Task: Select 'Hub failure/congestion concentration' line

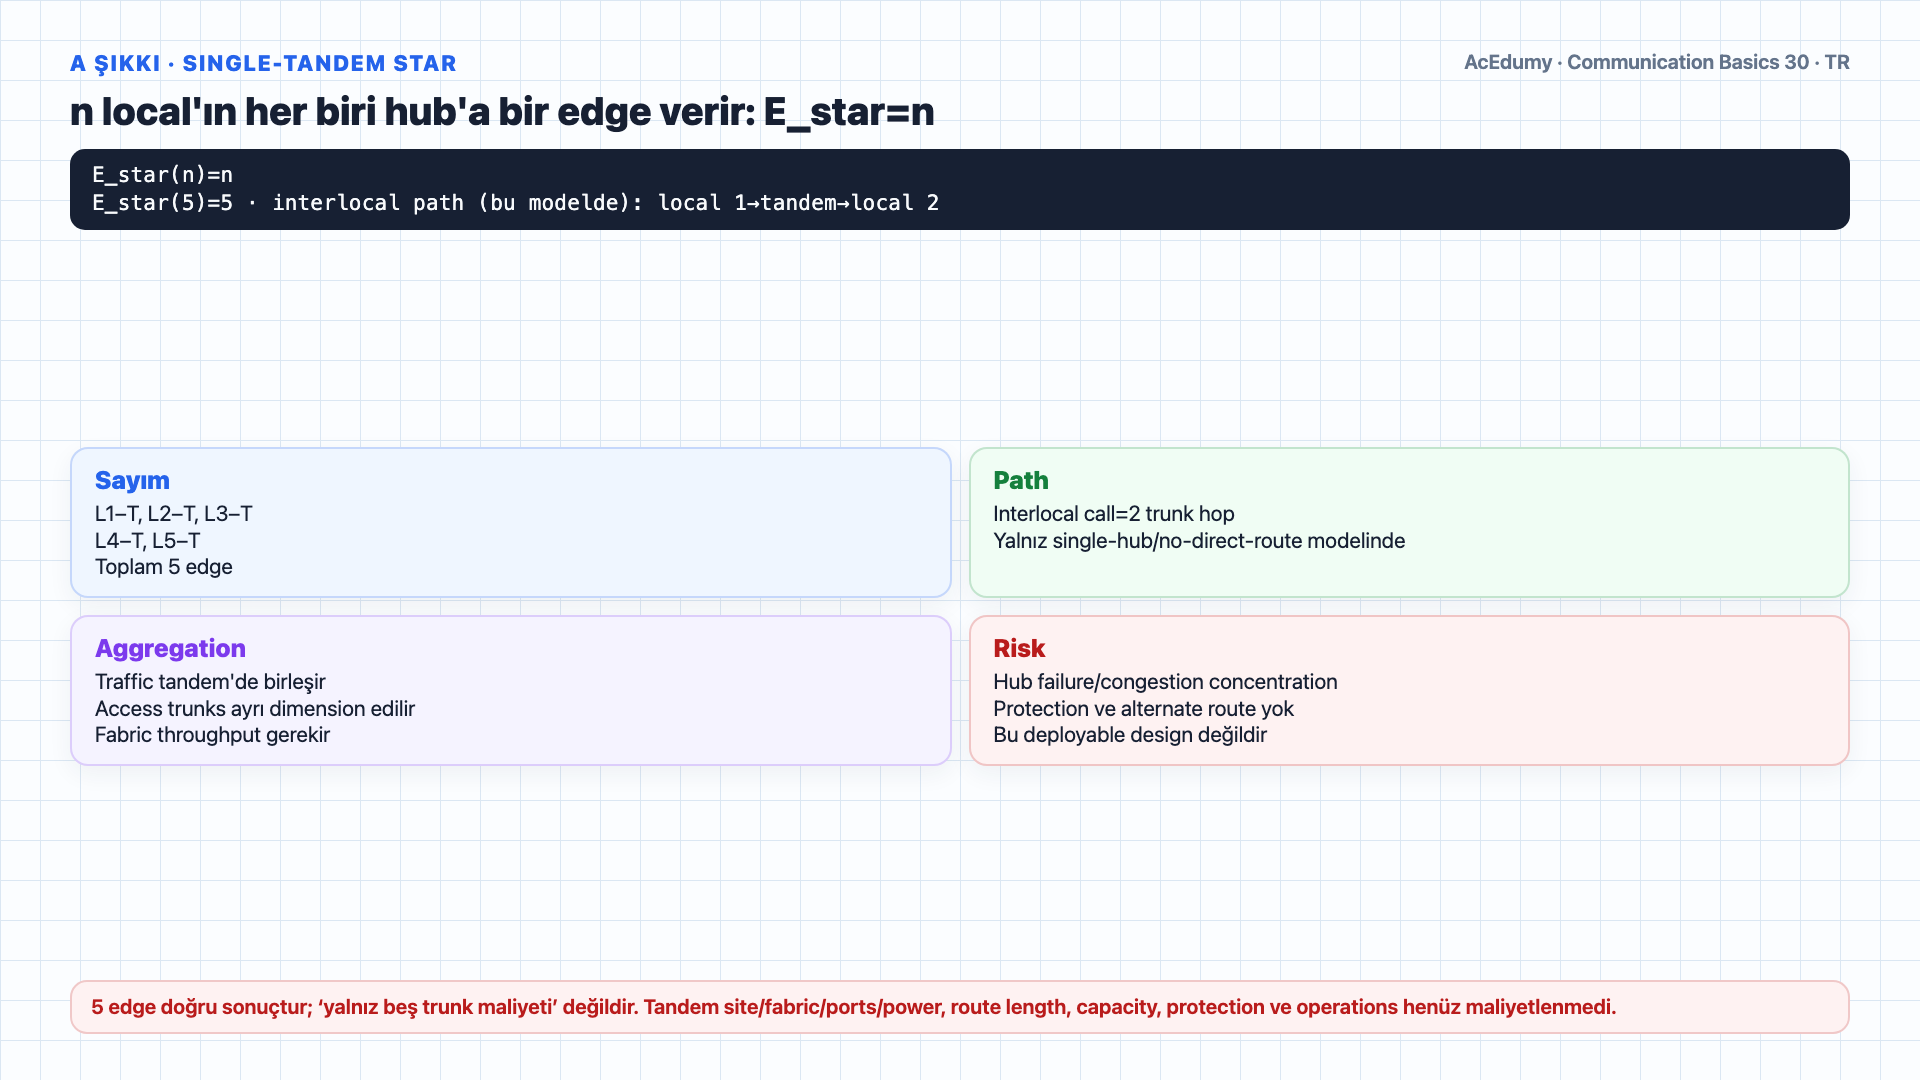Action: tap(1164, 682)
